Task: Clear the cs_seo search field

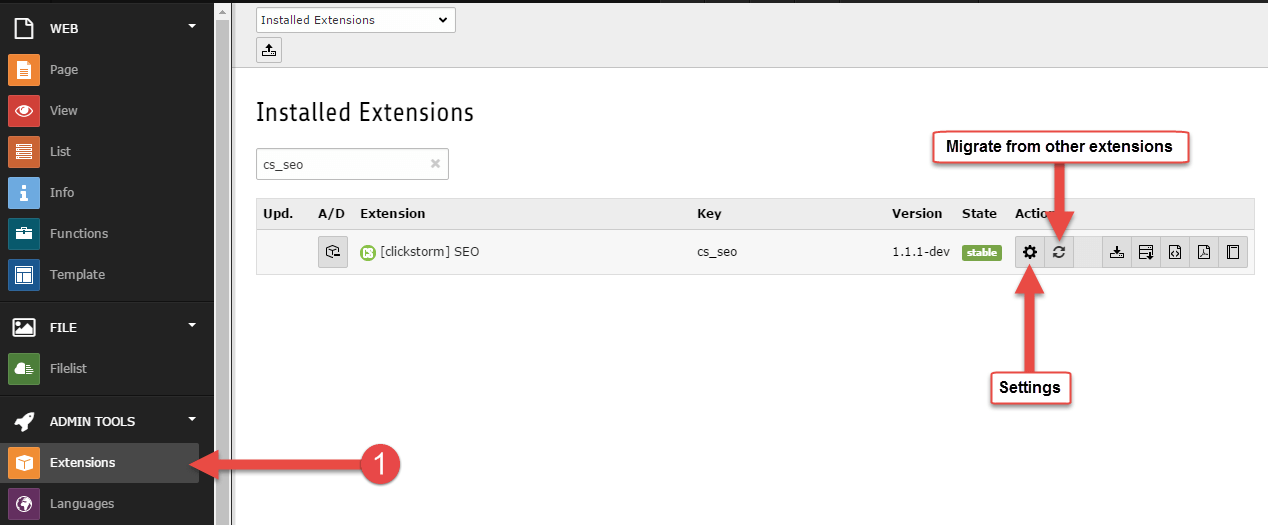Action: pos(435,164)
